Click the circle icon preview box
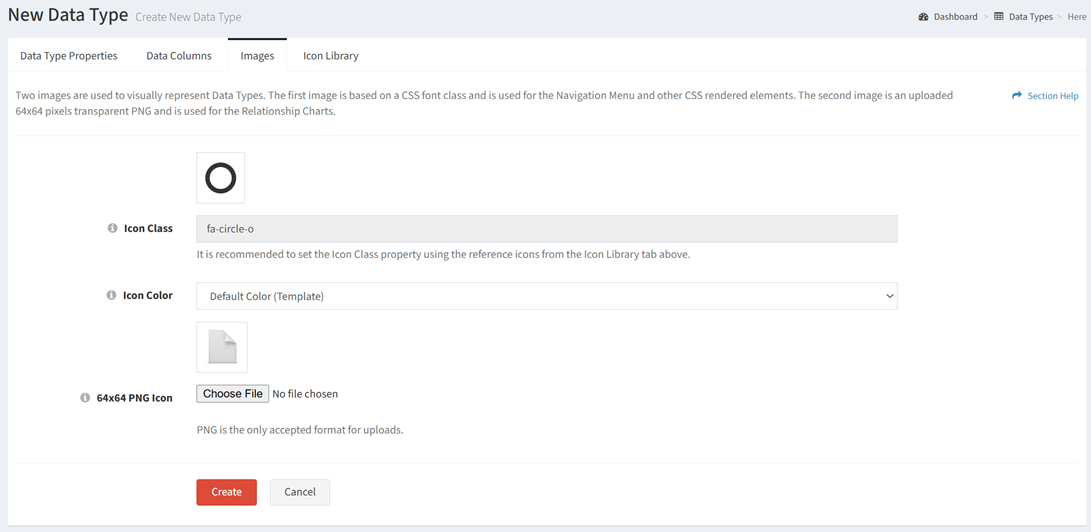This screenshot has height=532, width=1091. pos(221,178)
